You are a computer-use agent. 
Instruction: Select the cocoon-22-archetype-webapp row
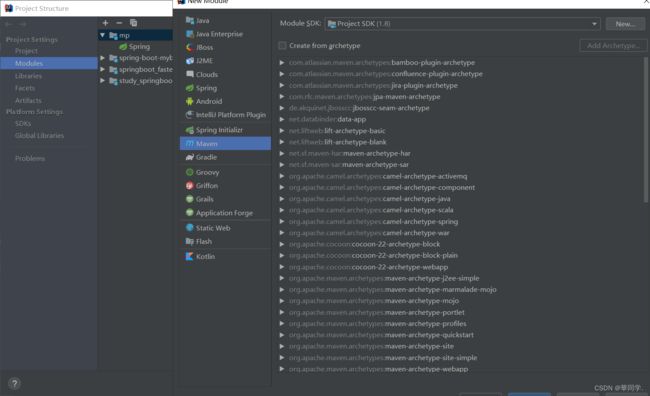pos(369,267)
